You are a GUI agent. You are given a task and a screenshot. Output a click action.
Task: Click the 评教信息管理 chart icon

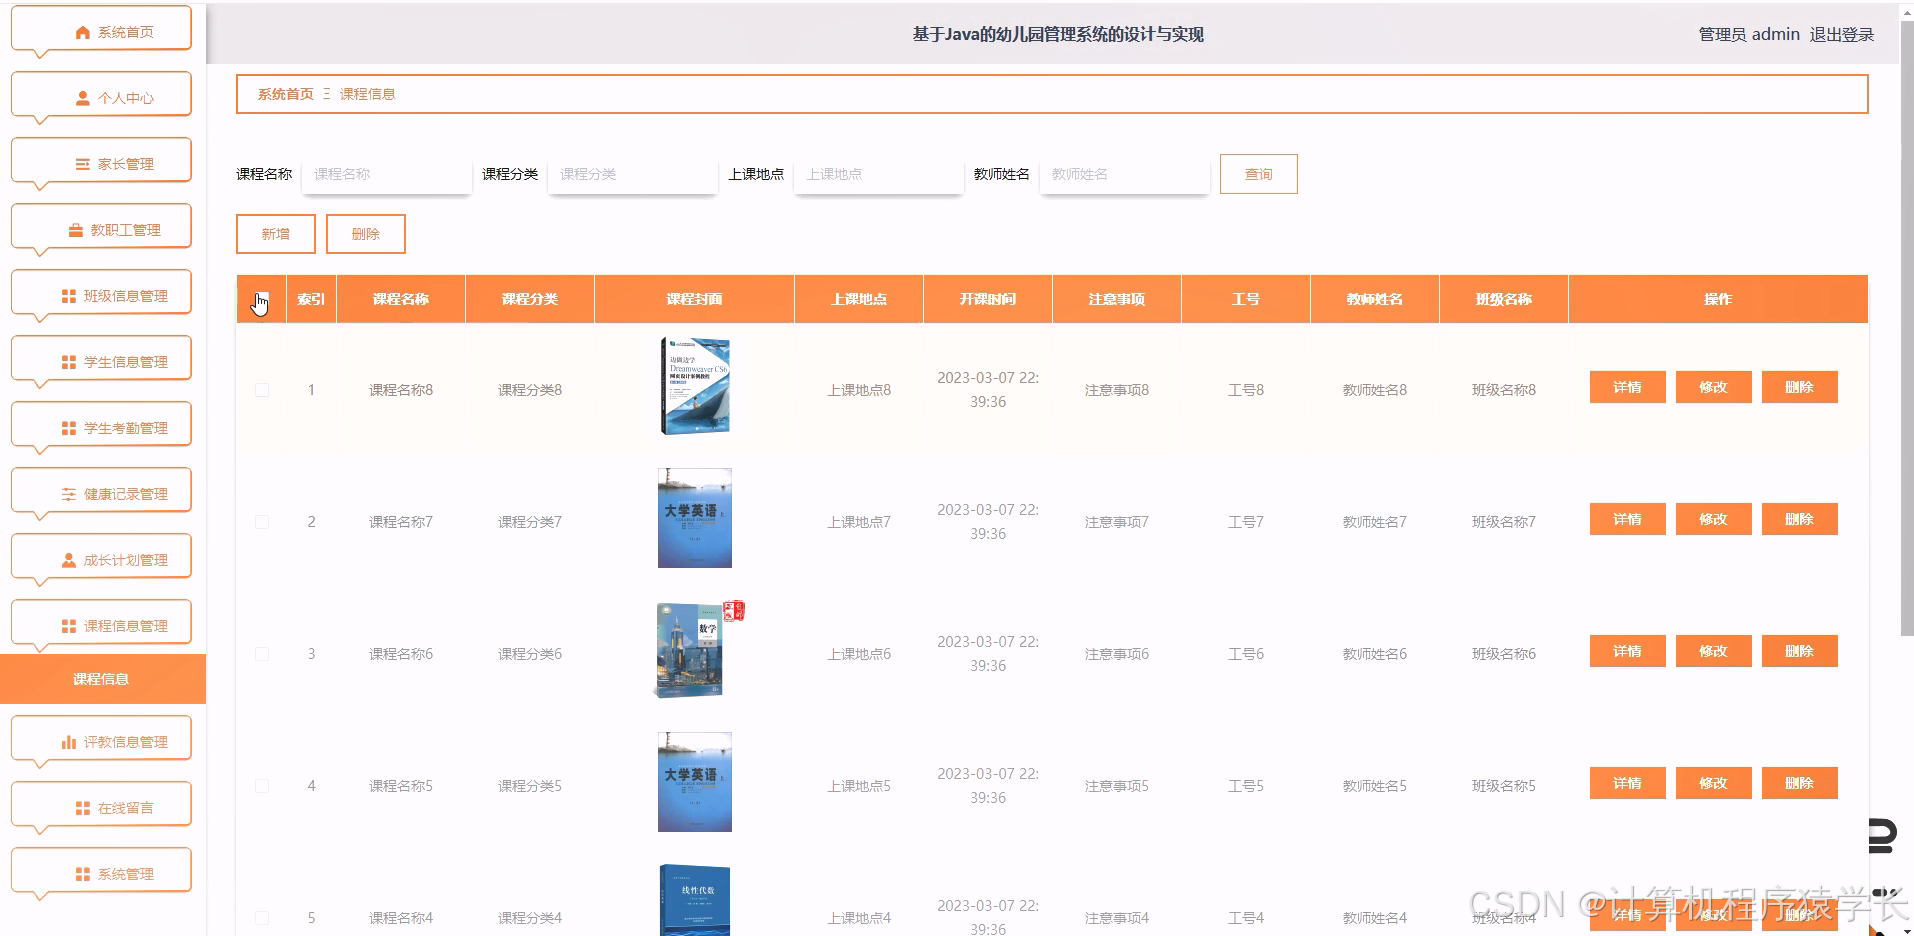coord(67,741)
